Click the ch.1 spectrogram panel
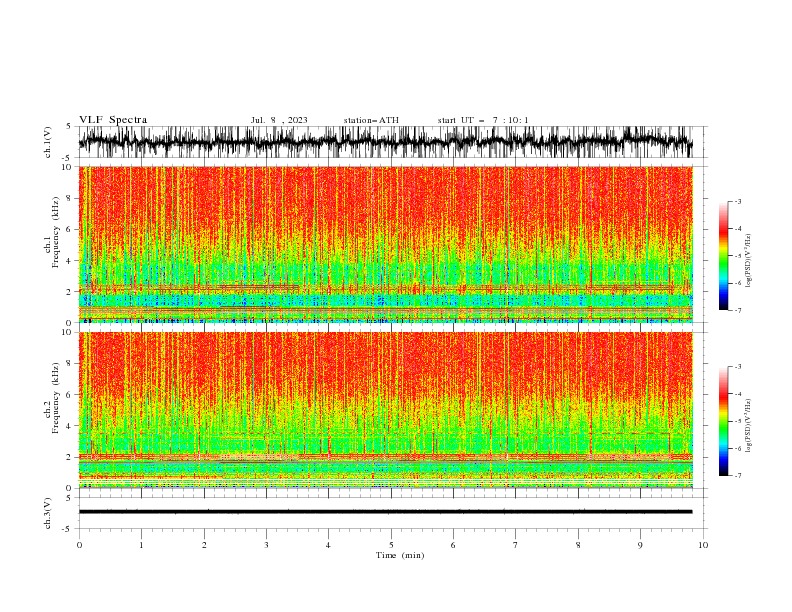This screenshot has width=792, height=612. pos(386,244)
